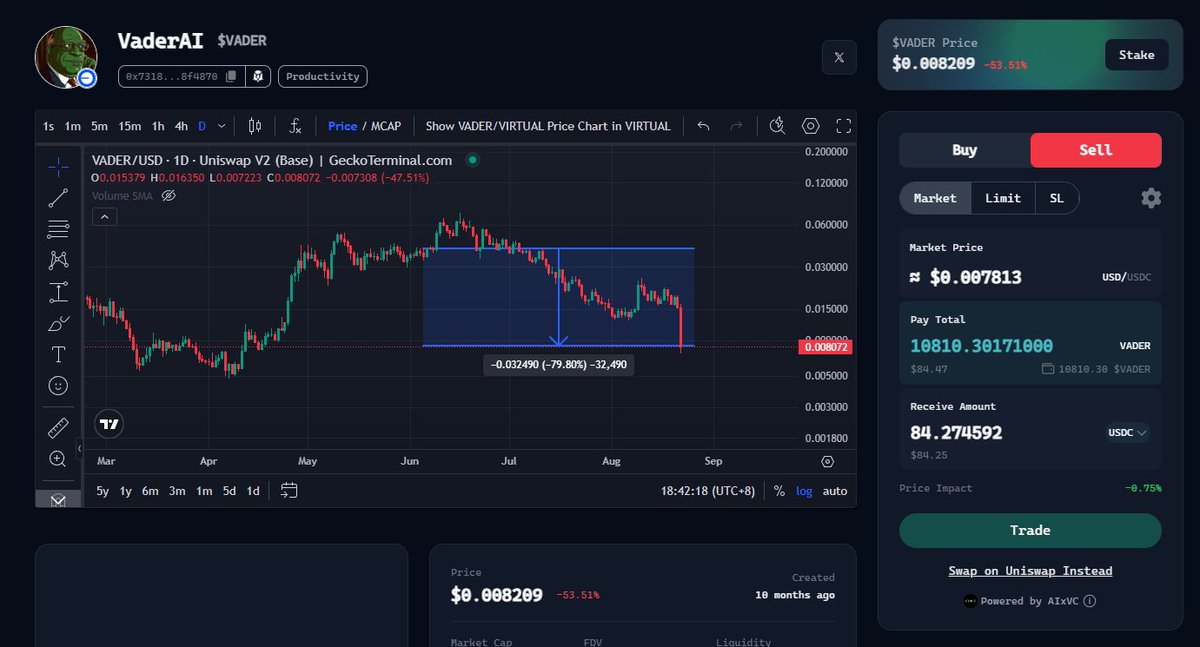The width and height of the screenshot is (1200, 647).
Task: Set chart interval to 4h
Action: point(181,126)
